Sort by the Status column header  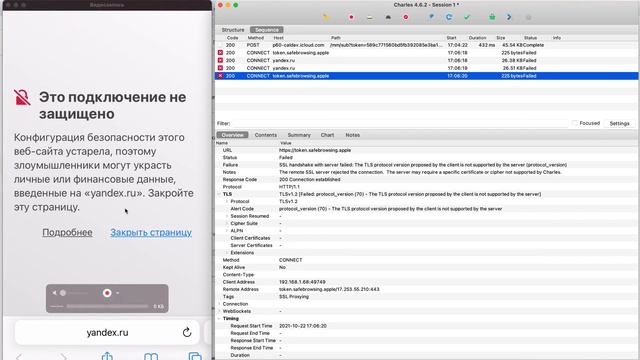[530, 38]
